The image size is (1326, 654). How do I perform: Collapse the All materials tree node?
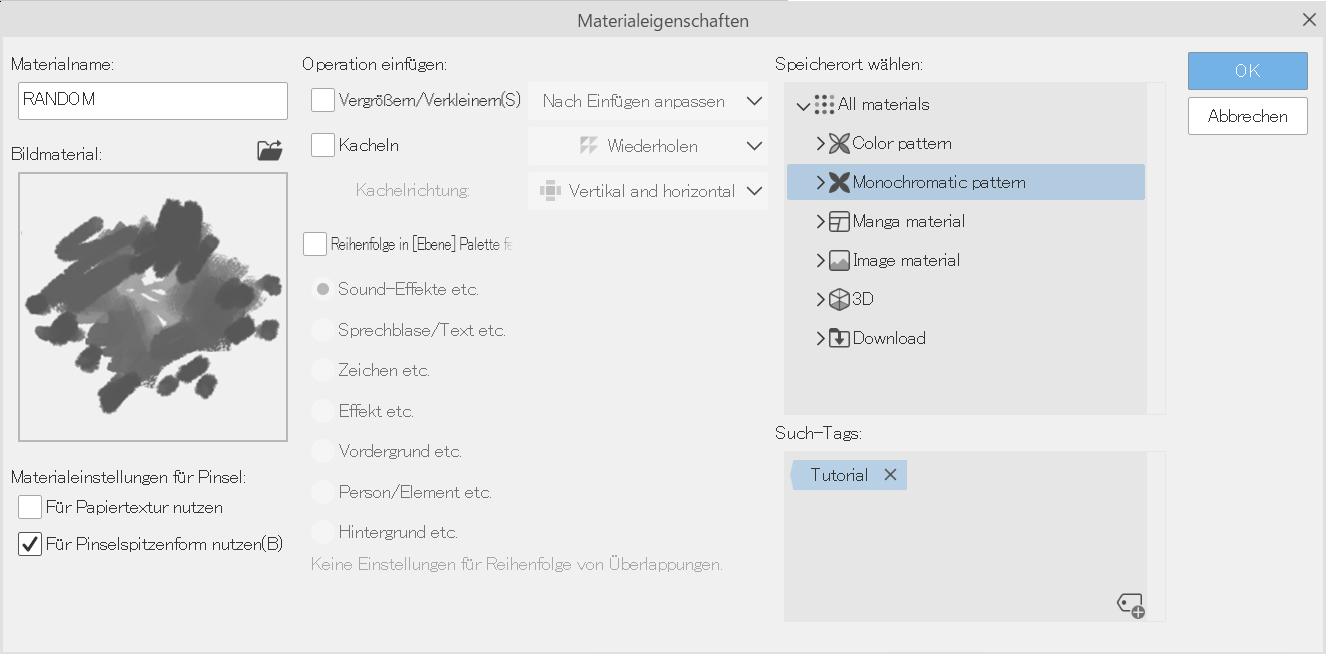click(803, 105)
